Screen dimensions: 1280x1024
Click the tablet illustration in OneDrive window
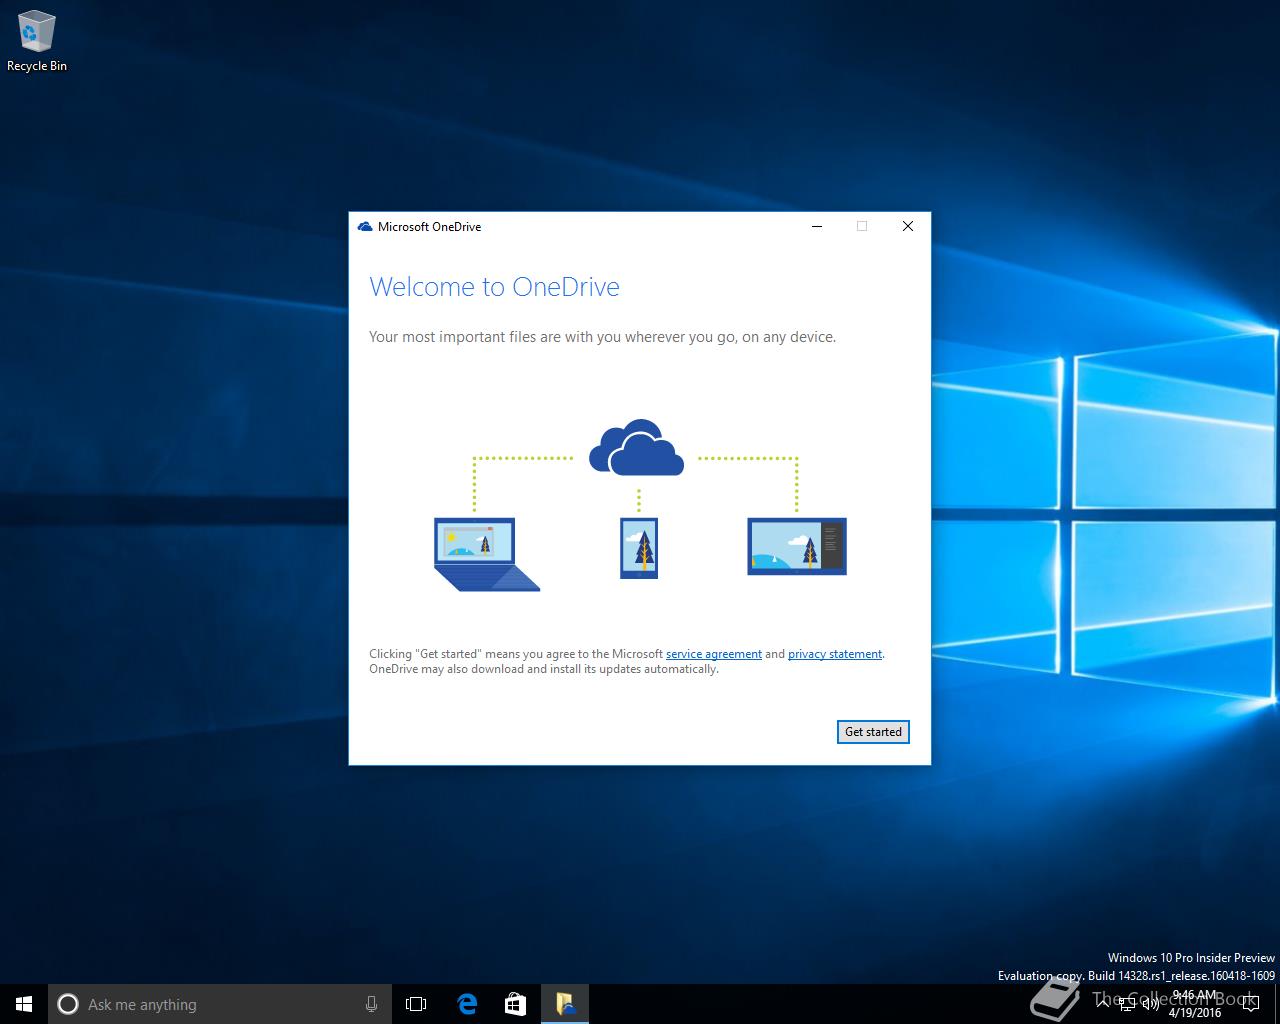[x=797, y=546]
